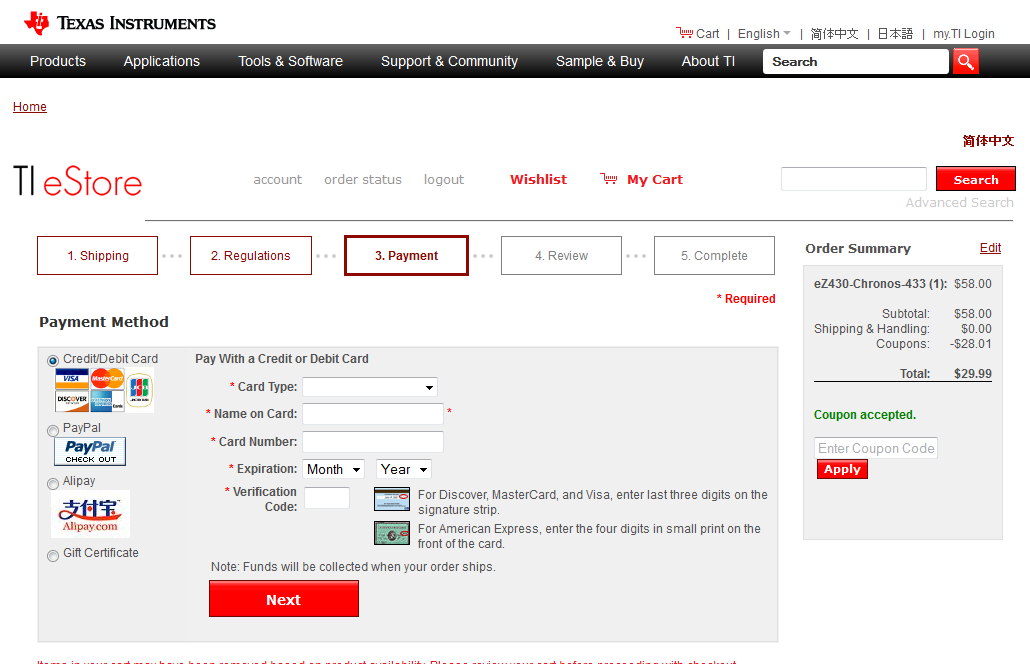Viewport: 1030px width, 664px height.
Task: Click the TI eStore logo
Action: coord(78,182)
